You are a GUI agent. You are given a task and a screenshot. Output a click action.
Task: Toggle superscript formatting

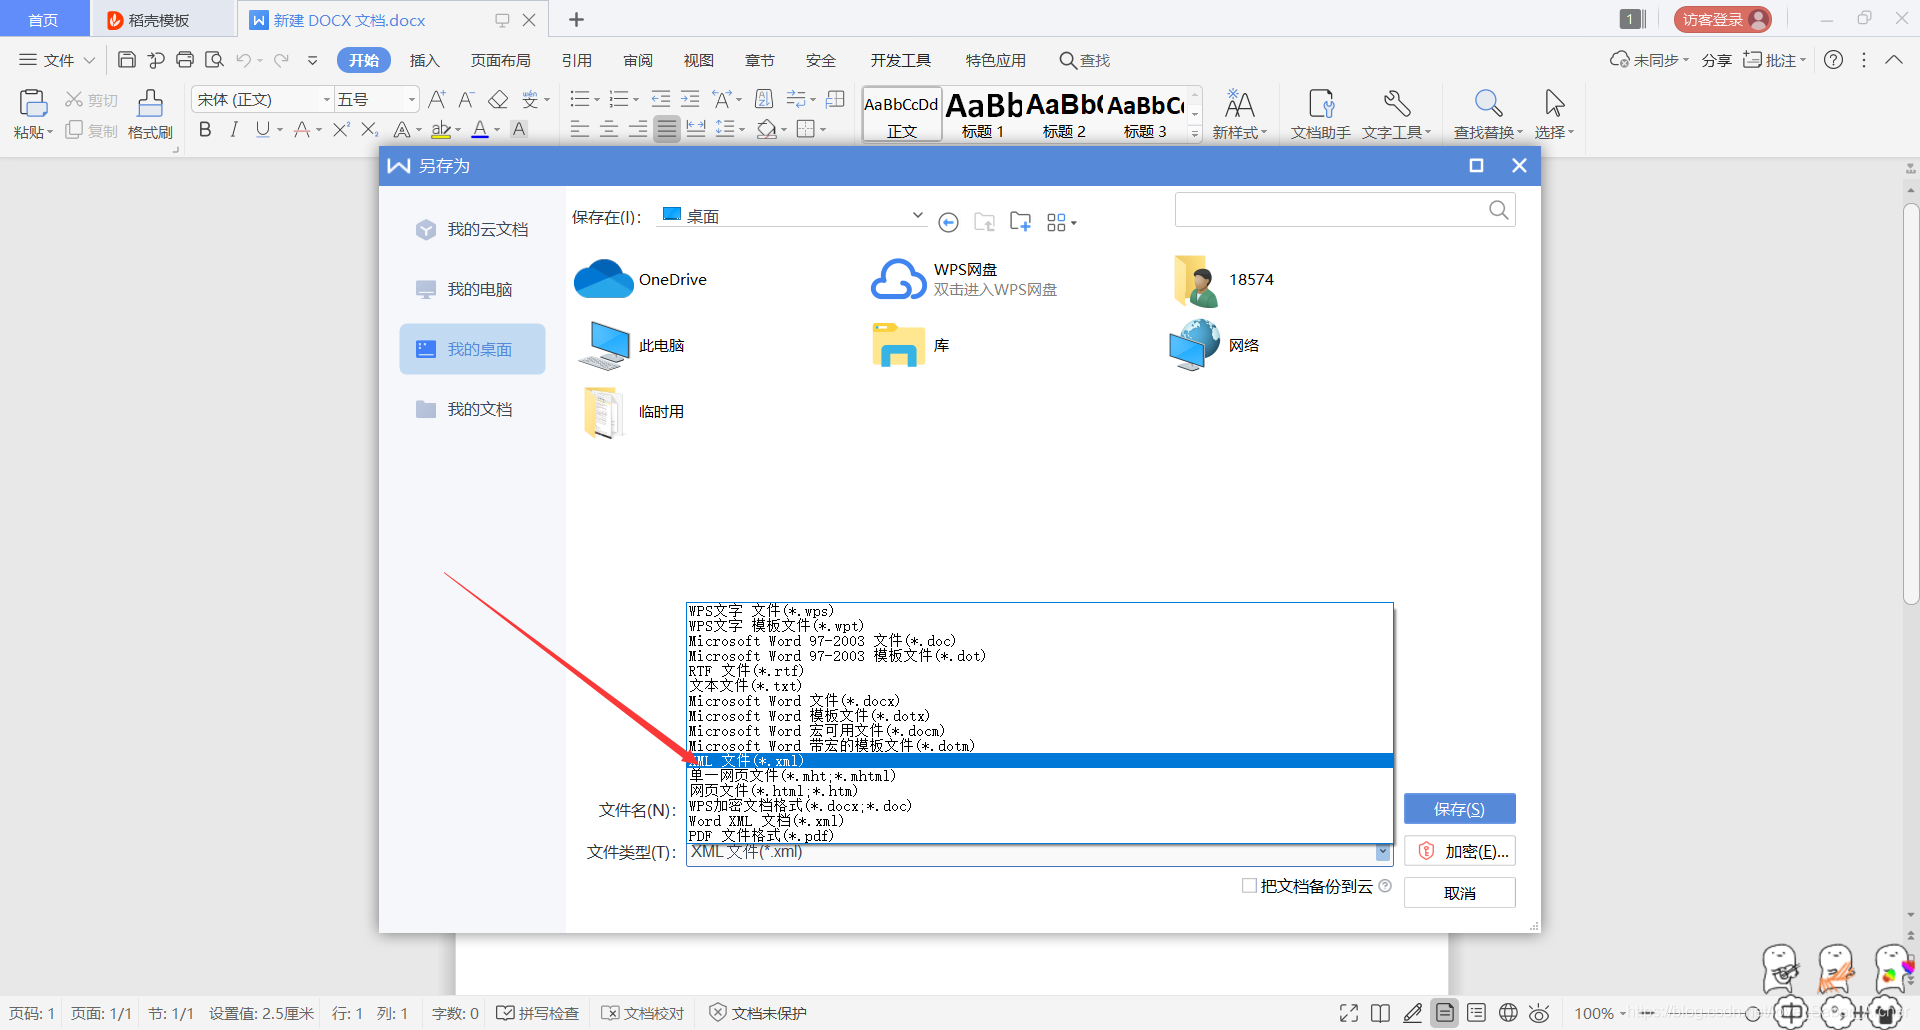click(x=340, y=129)
